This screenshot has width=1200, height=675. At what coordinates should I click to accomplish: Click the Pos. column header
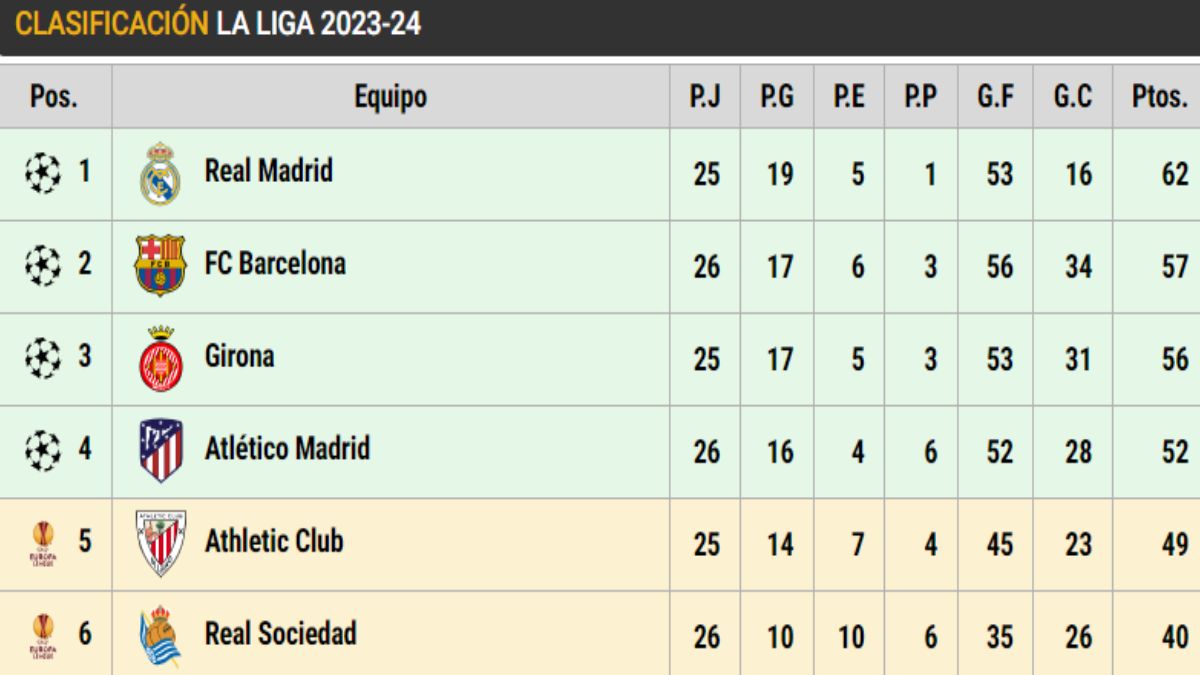pyautogui.click(x=55, y=97)
